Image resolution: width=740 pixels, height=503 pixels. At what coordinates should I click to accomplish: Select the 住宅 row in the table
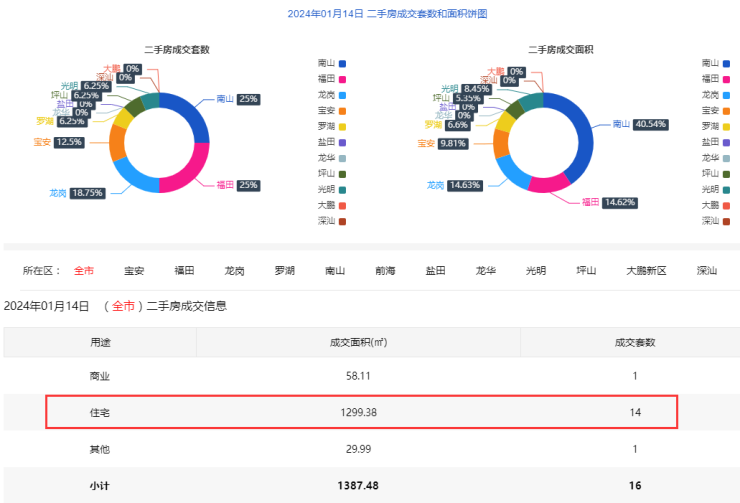pyautogui.click(x=361, y=412)
